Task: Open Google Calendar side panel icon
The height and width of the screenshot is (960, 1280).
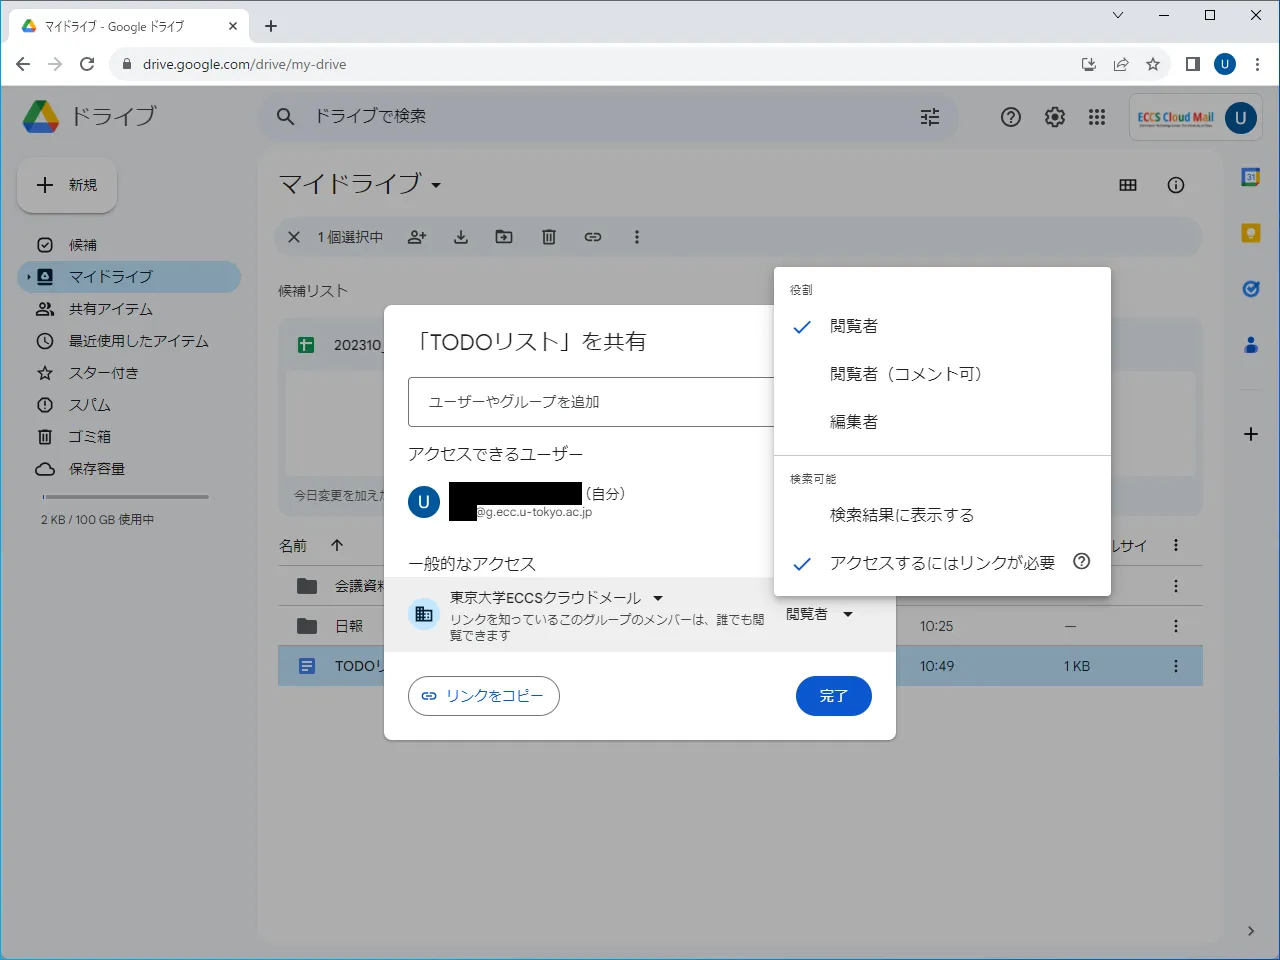Action: point(1250,177)
